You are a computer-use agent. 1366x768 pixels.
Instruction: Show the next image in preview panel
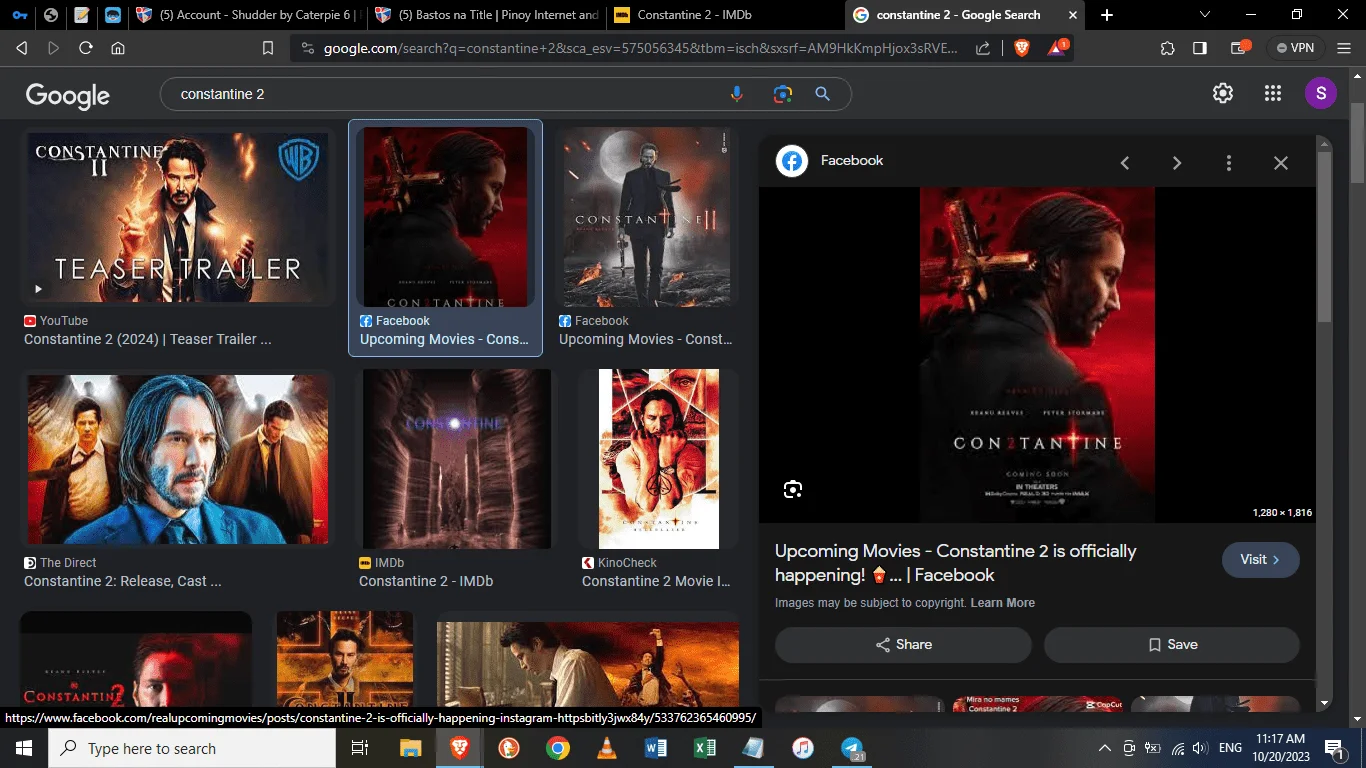tap(1177, 163)
